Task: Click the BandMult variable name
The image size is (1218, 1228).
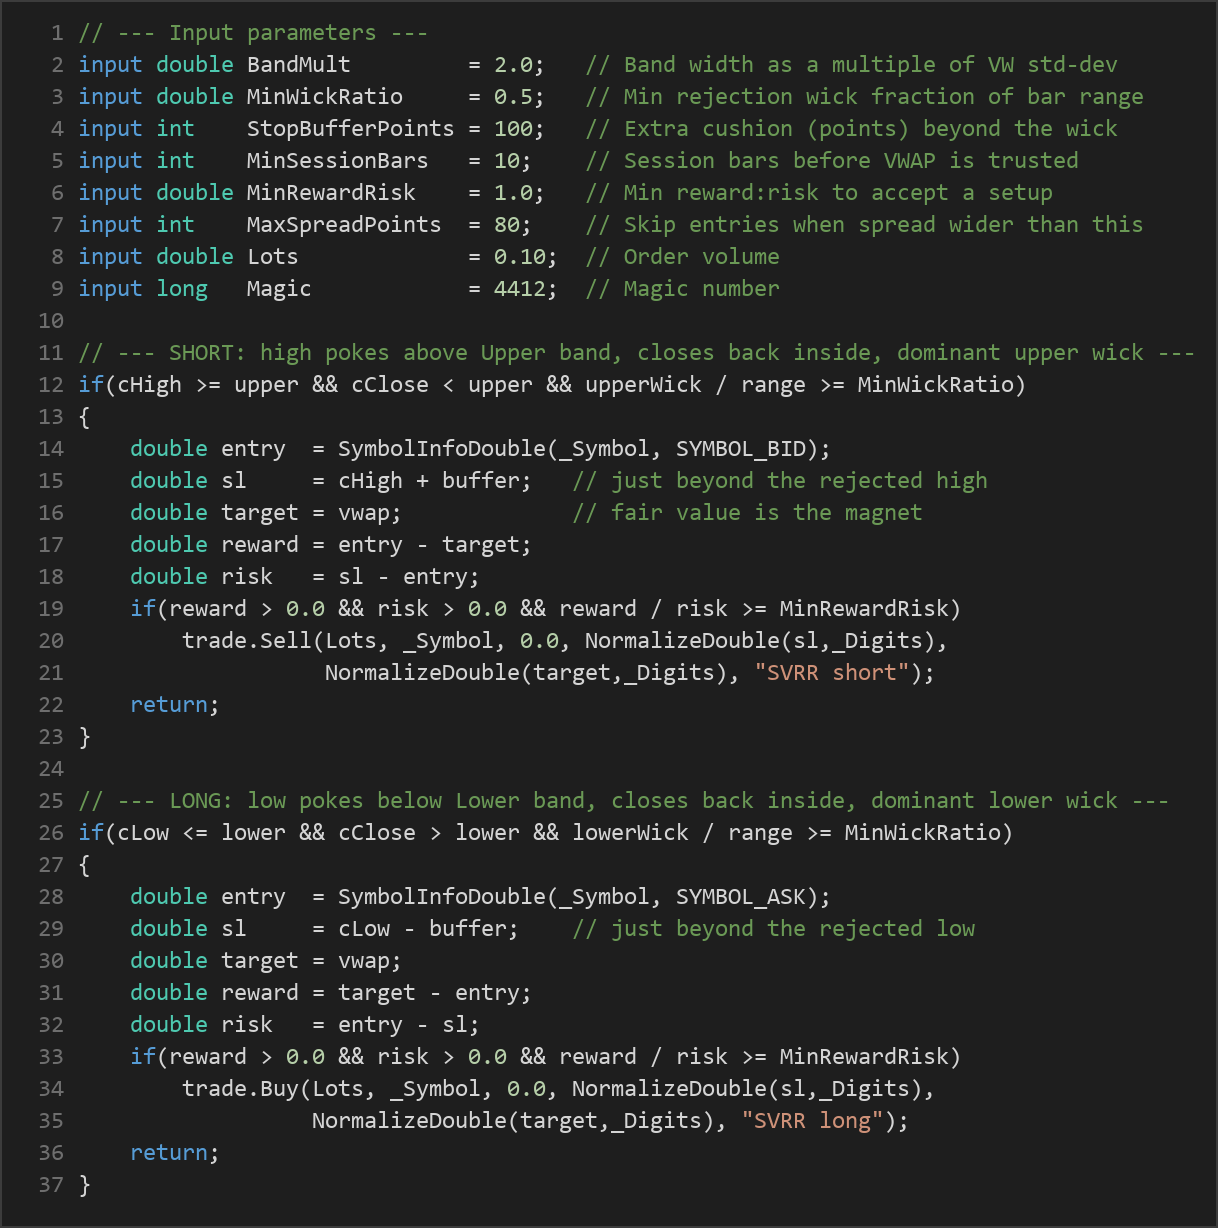Action: tap(299, 65)
